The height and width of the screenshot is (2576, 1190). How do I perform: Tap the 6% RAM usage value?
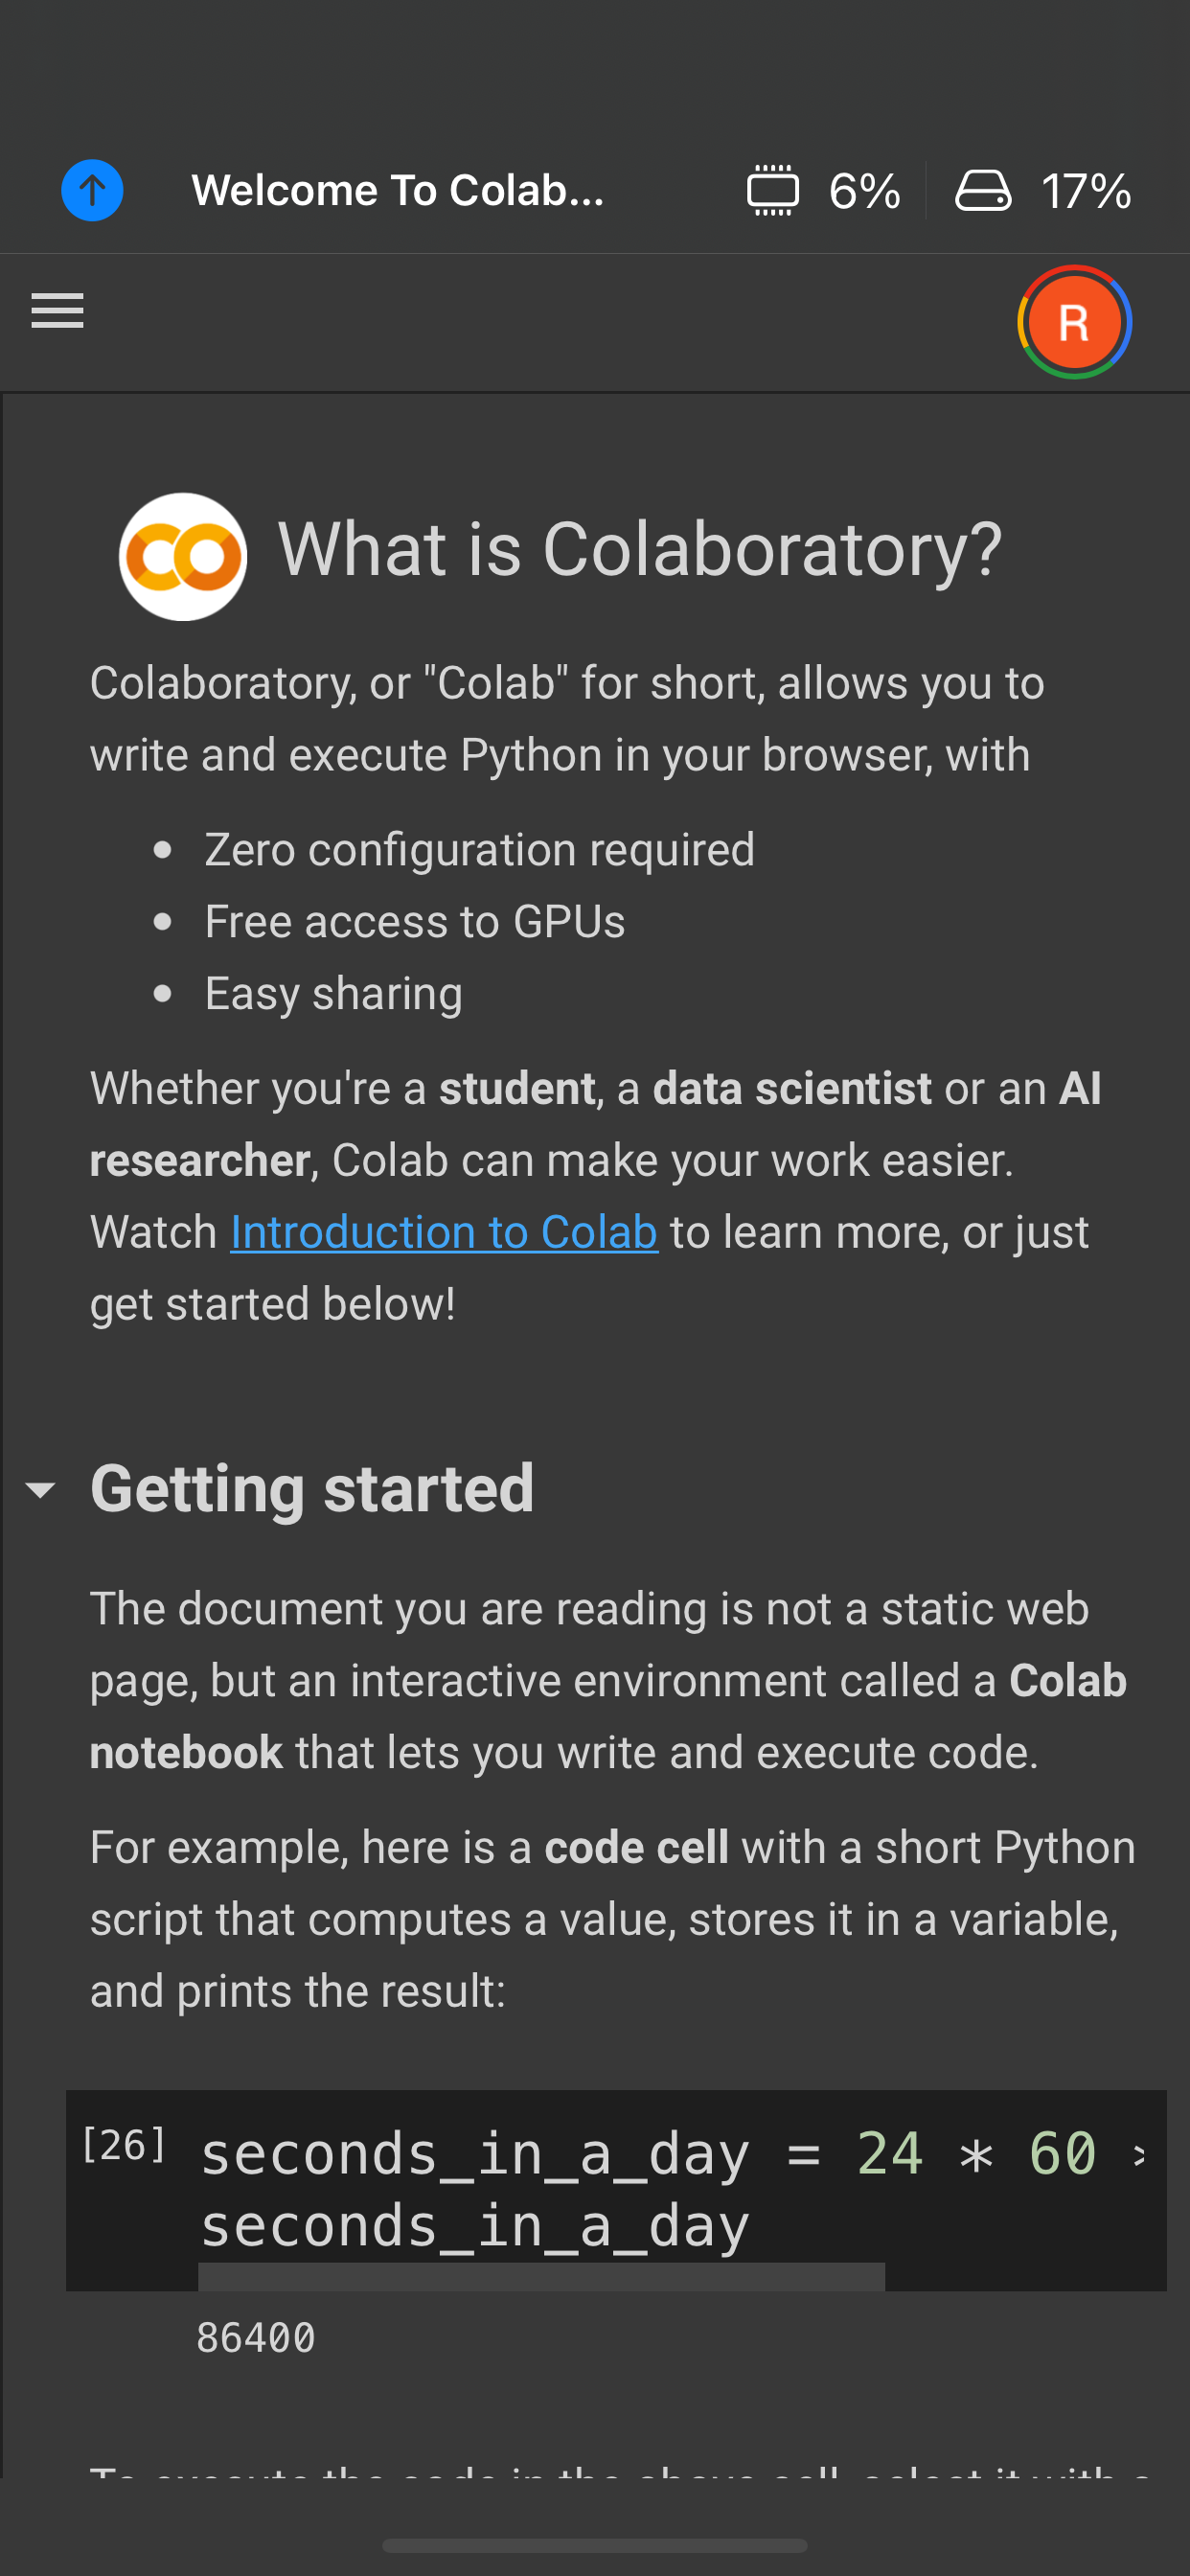pos(864,190)
